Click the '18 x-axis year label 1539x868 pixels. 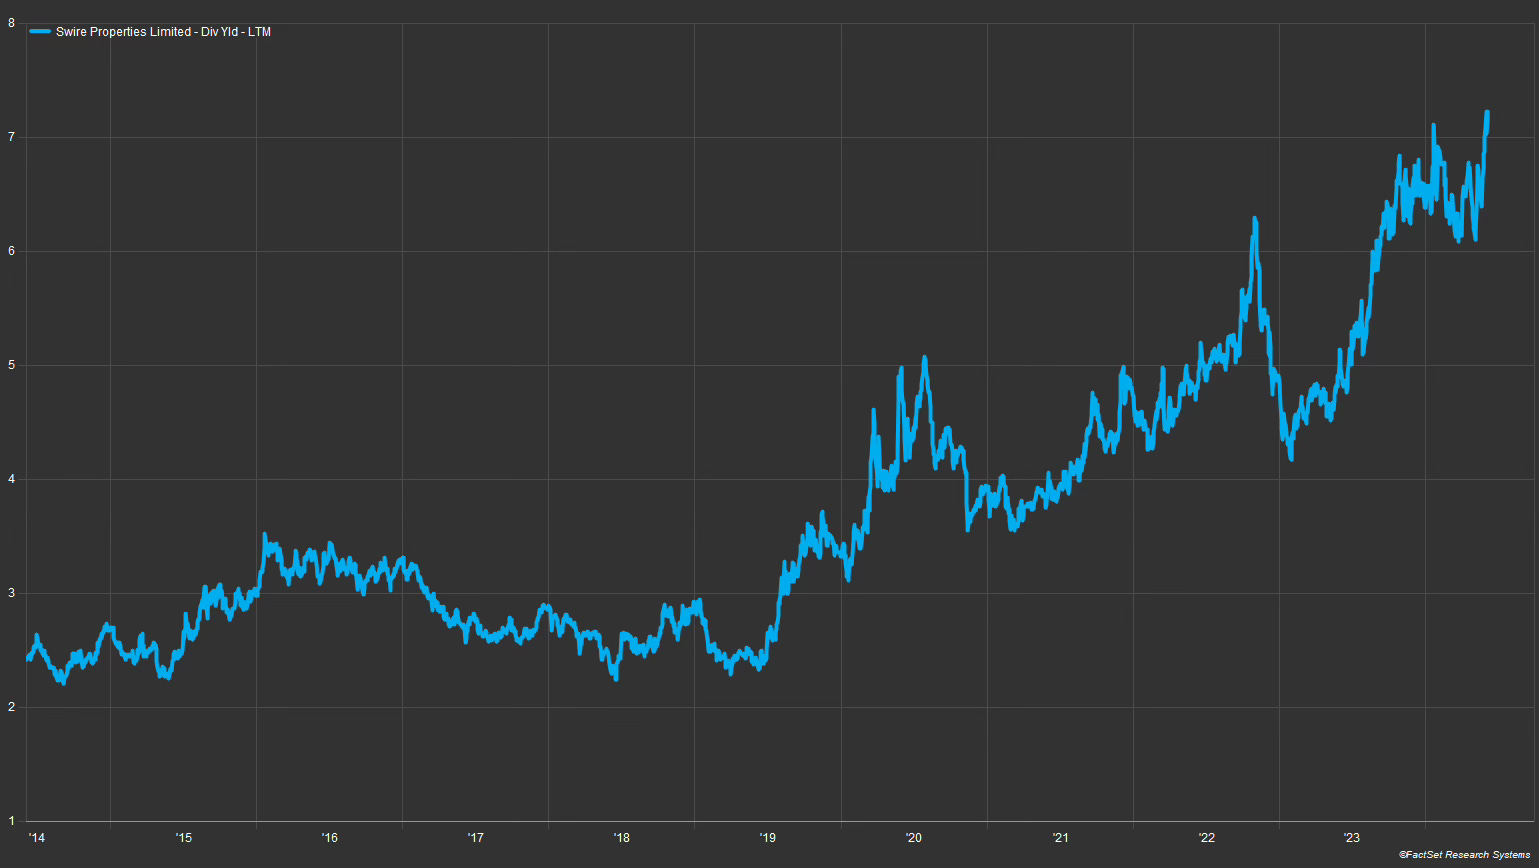point(621,837)
